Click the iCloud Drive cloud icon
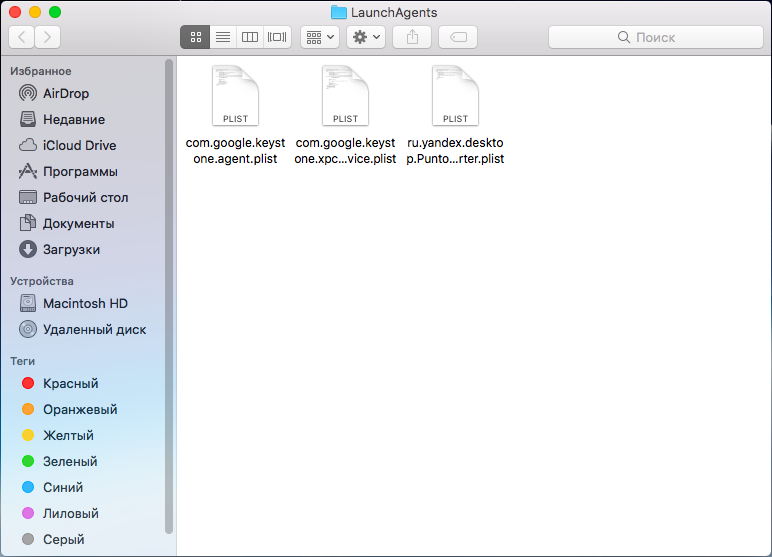Screen dimensions: 772x557 coord(28,145)
